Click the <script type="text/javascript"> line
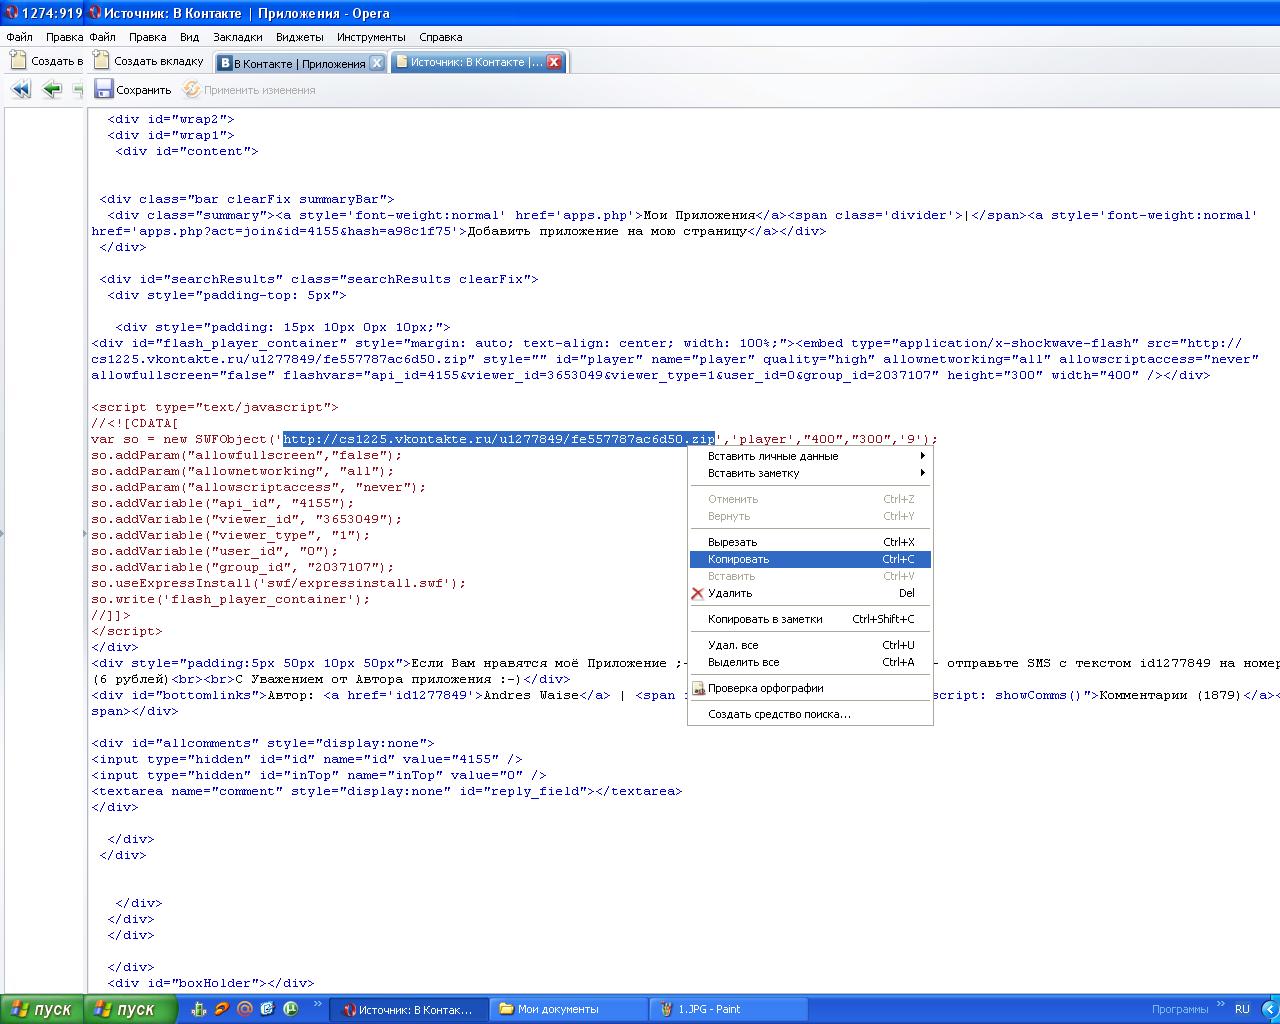 215,407
